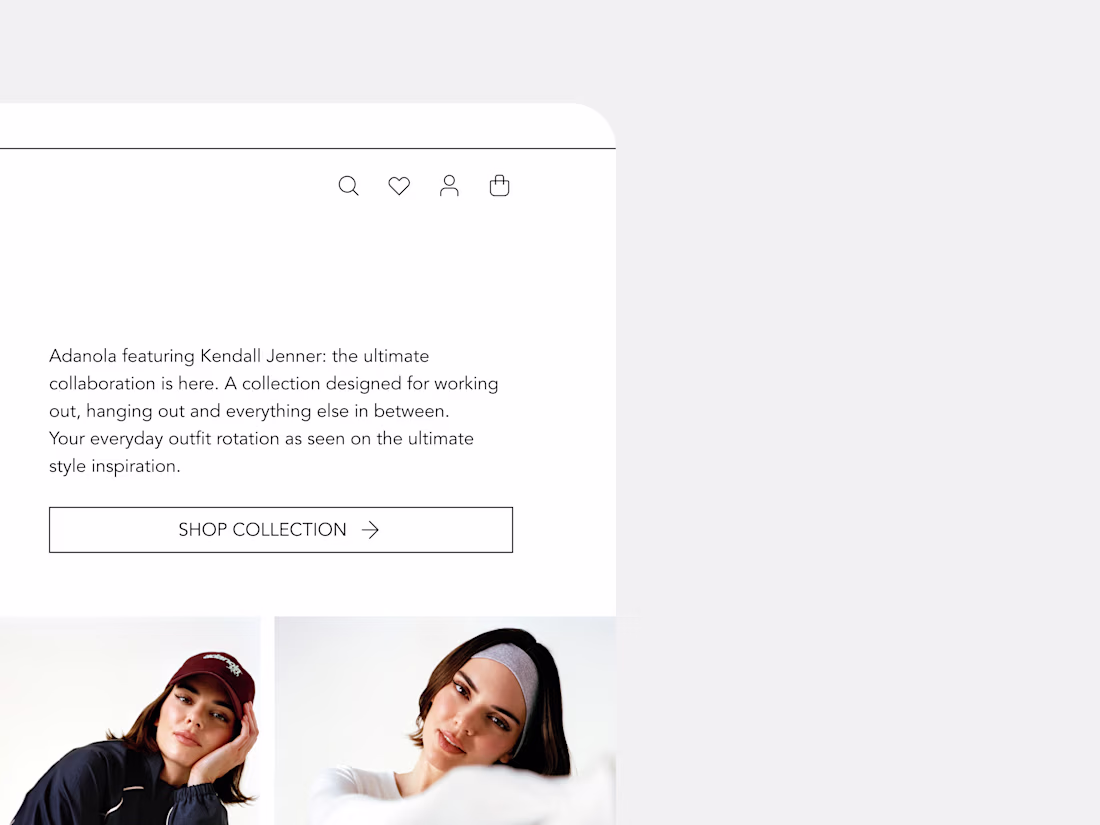Click the SHOP COLLECTION button
Viewport: 1100px width, 825px height.
(x=281, y=530)
